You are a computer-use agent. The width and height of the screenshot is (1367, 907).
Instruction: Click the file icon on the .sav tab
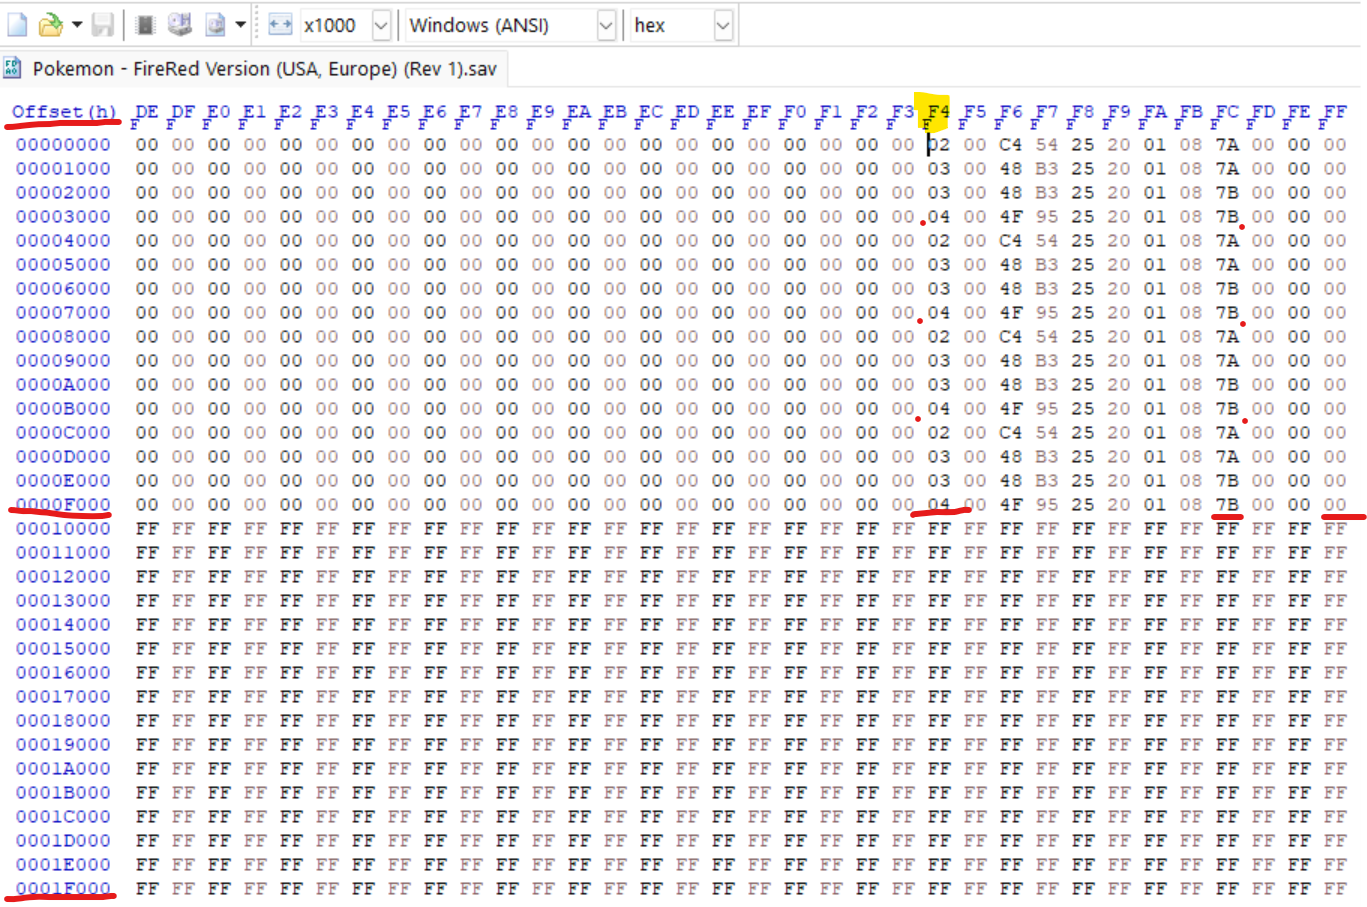pos(13,68)
